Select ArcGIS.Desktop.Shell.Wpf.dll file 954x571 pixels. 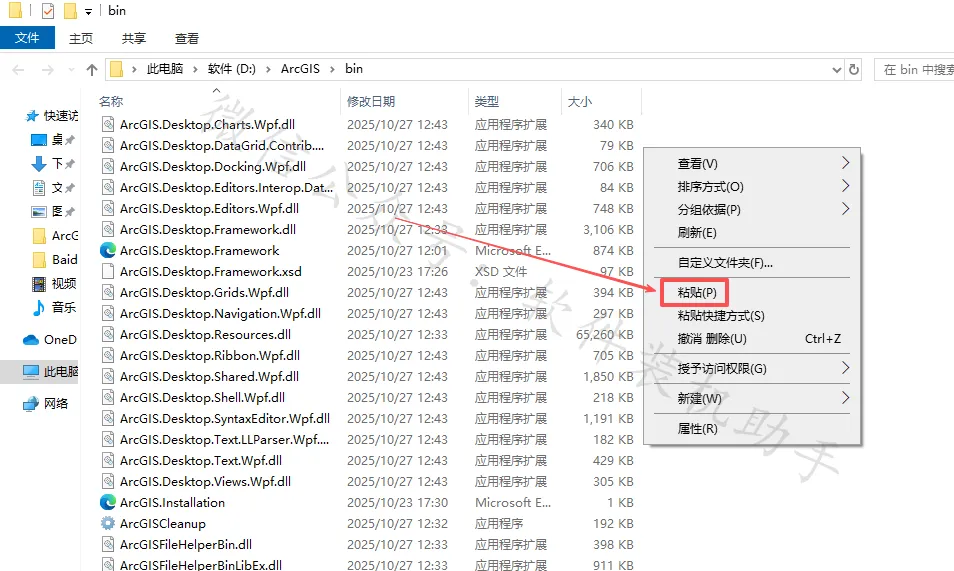point(203,398)
